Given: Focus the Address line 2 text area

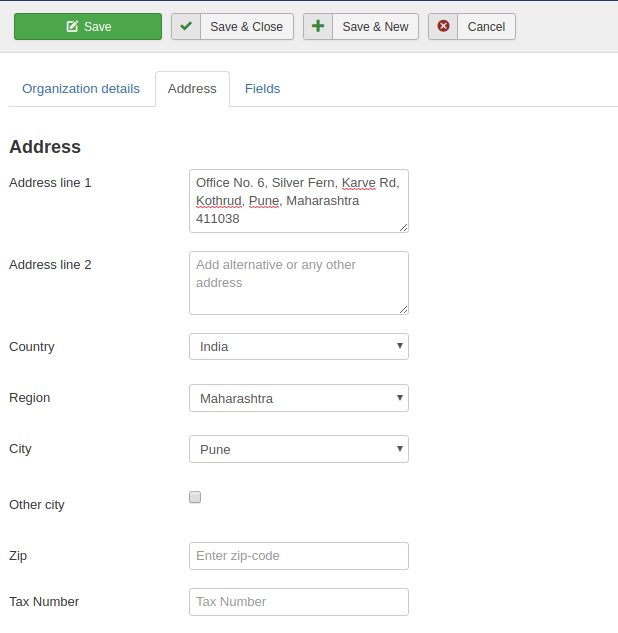Looking at the screenshot, I should 298,283.
